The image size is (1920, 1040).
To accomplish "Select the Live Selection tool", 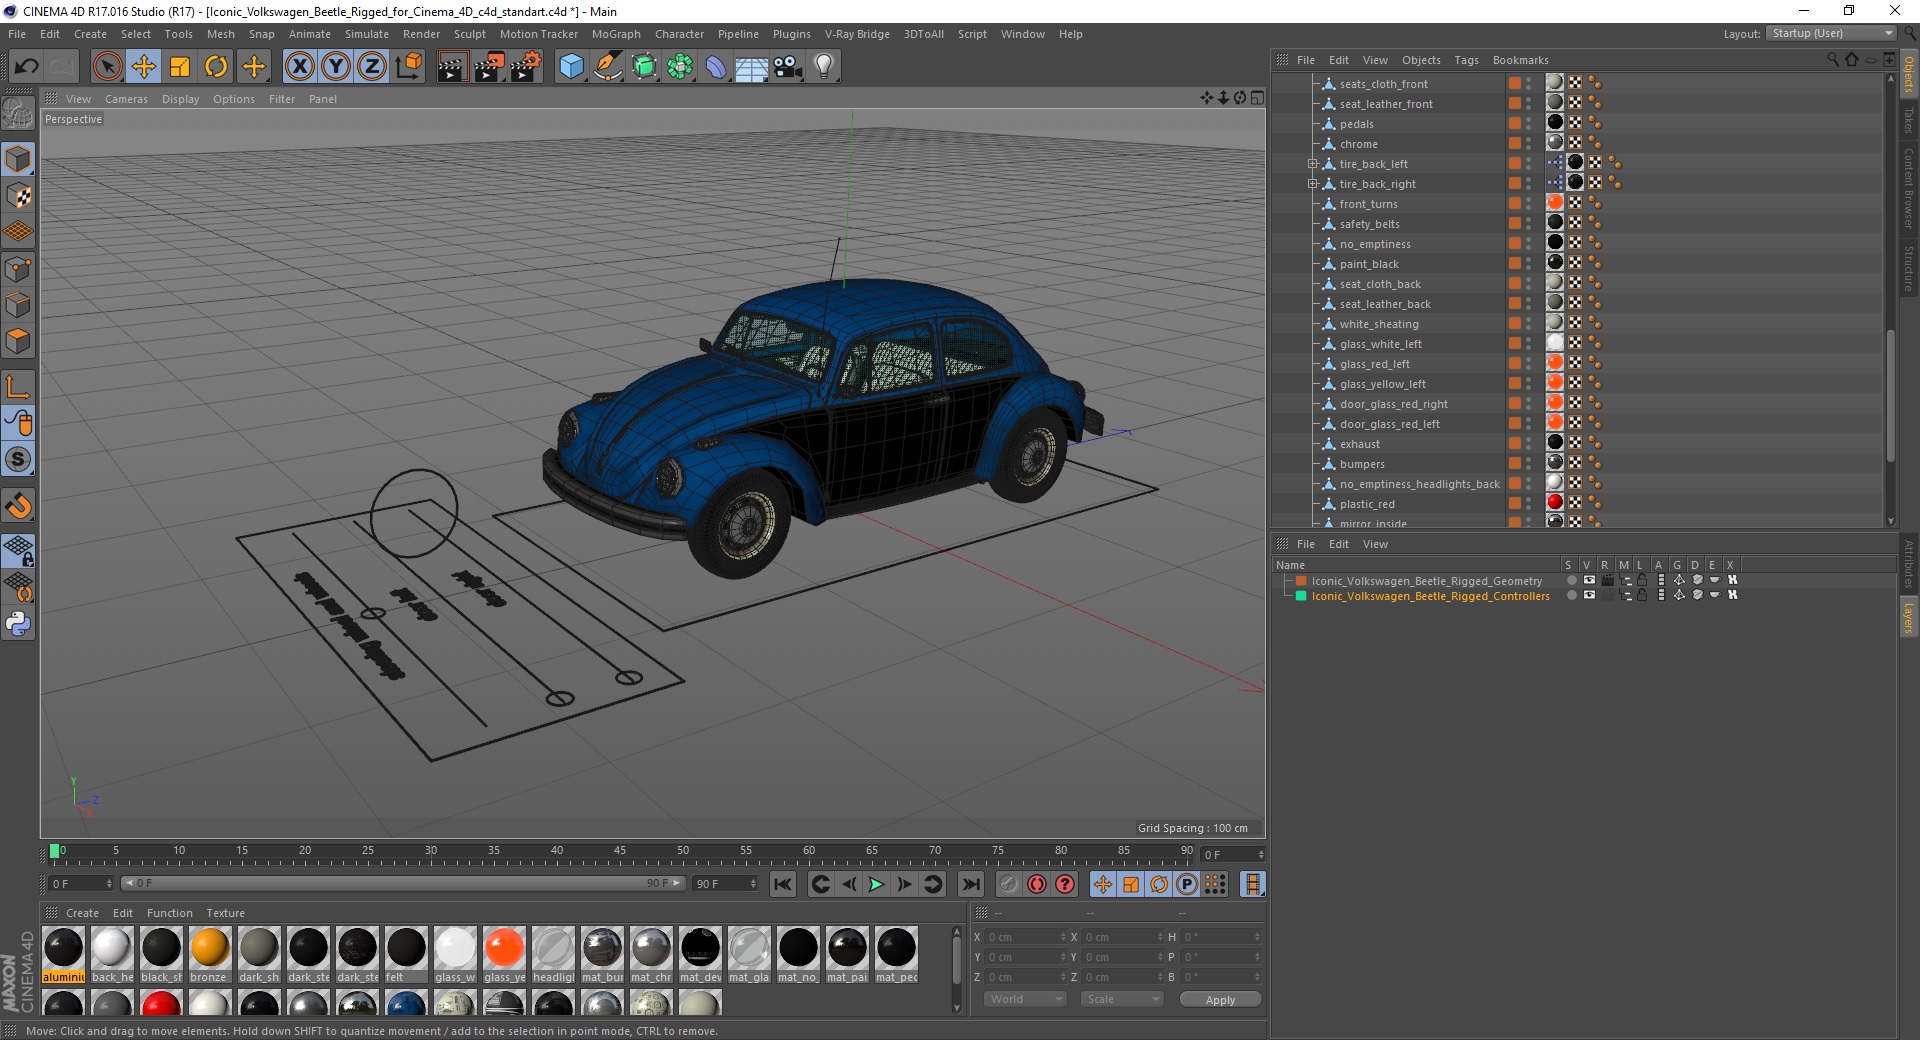I will (107, 67).
